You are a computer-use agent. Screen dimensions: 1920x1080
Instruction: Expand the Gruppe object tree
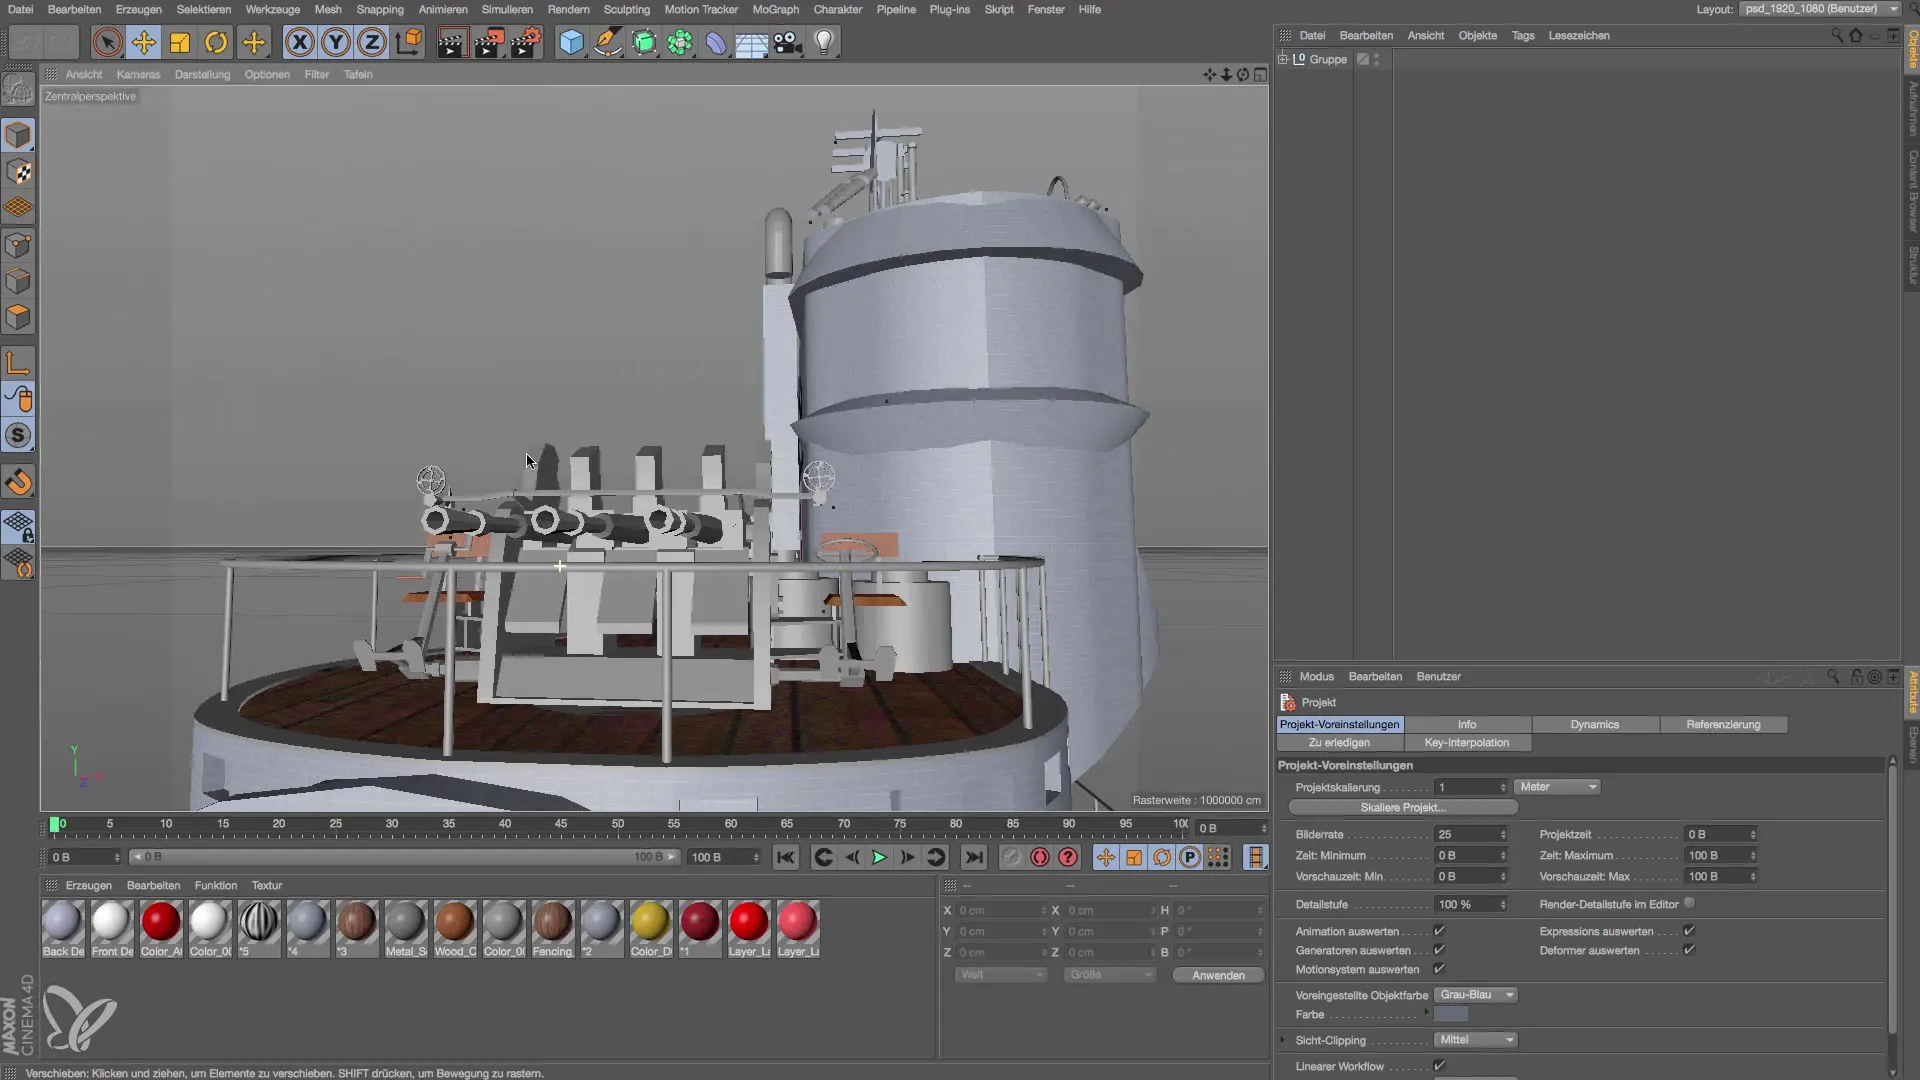coord(1283,59)
